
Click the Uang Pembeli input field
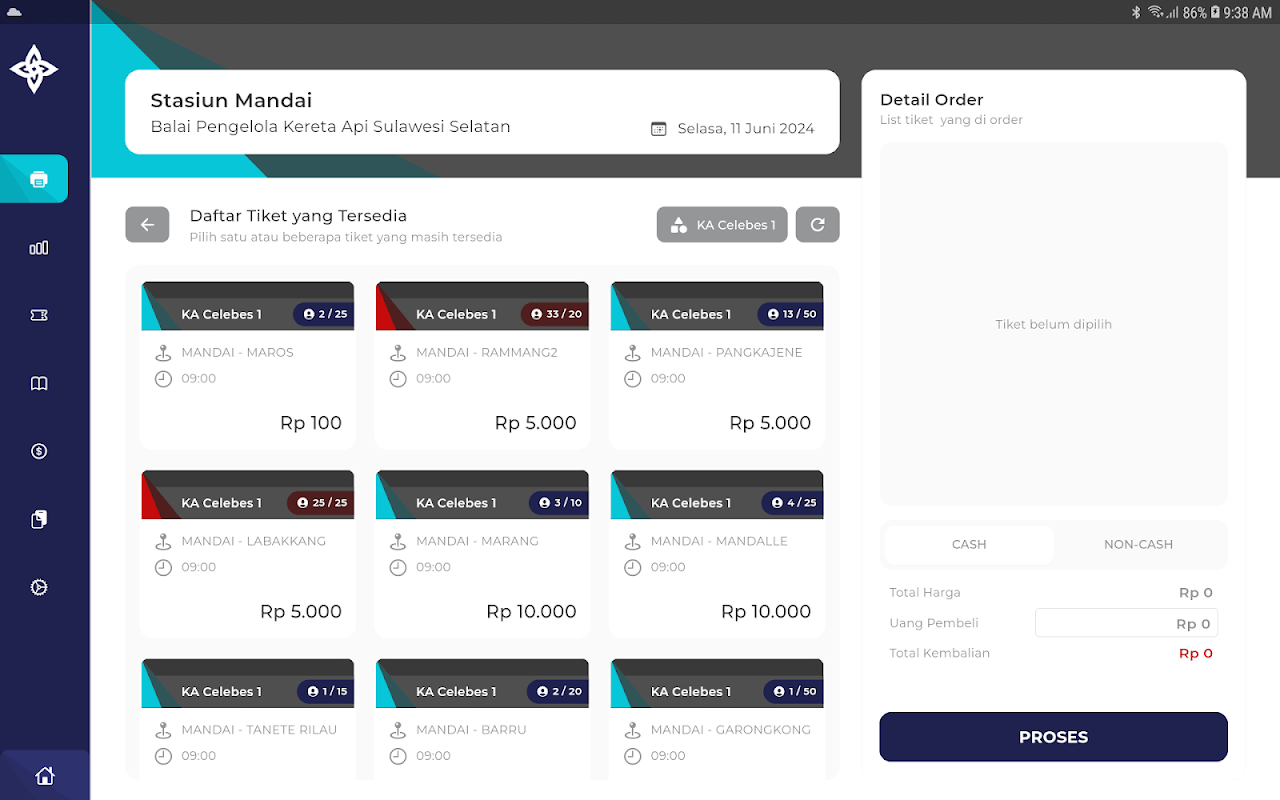click(1126, 623)
